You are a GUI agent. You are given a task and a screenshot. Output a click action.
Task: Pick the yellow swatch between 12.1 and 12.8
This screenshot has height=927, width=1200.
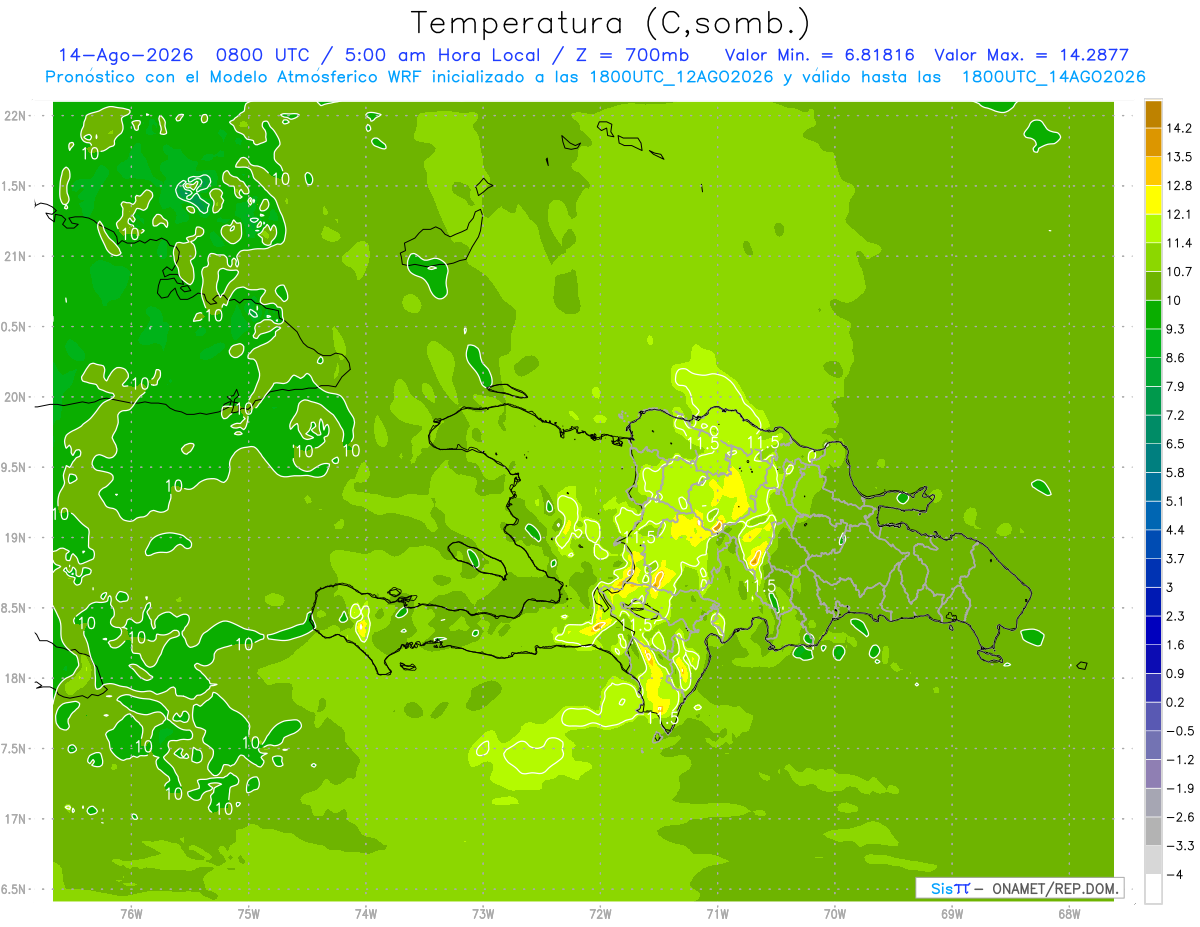(1153, 200)
